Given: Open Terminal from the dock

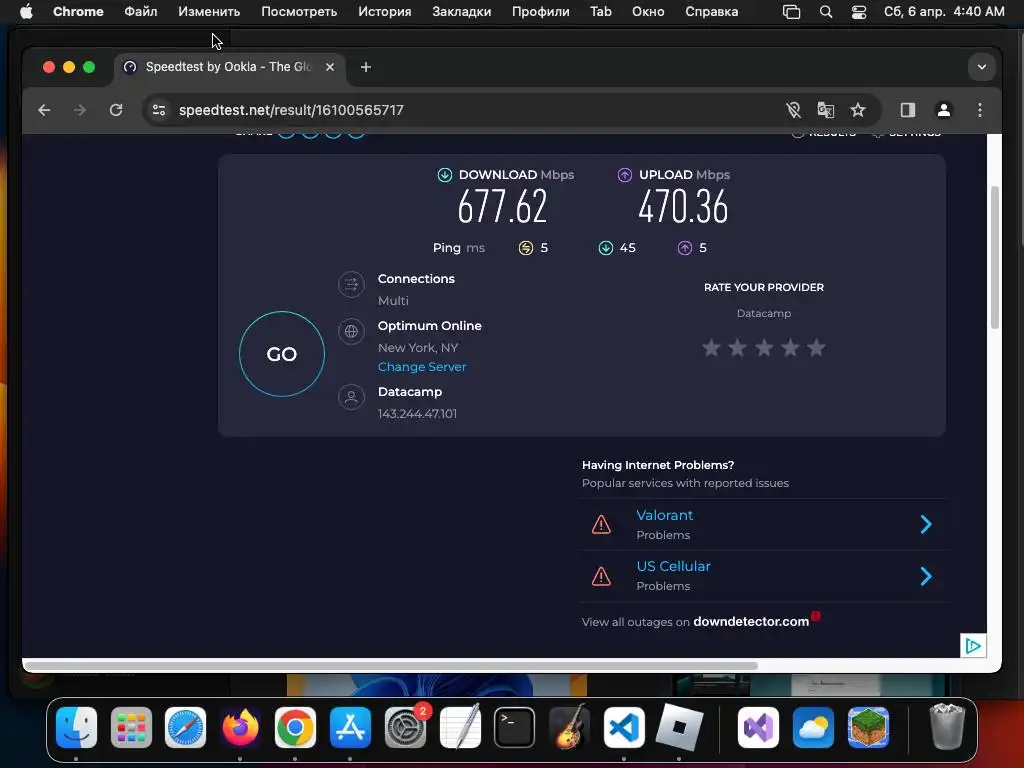Looking at the screenshot, I should point(515,728).
